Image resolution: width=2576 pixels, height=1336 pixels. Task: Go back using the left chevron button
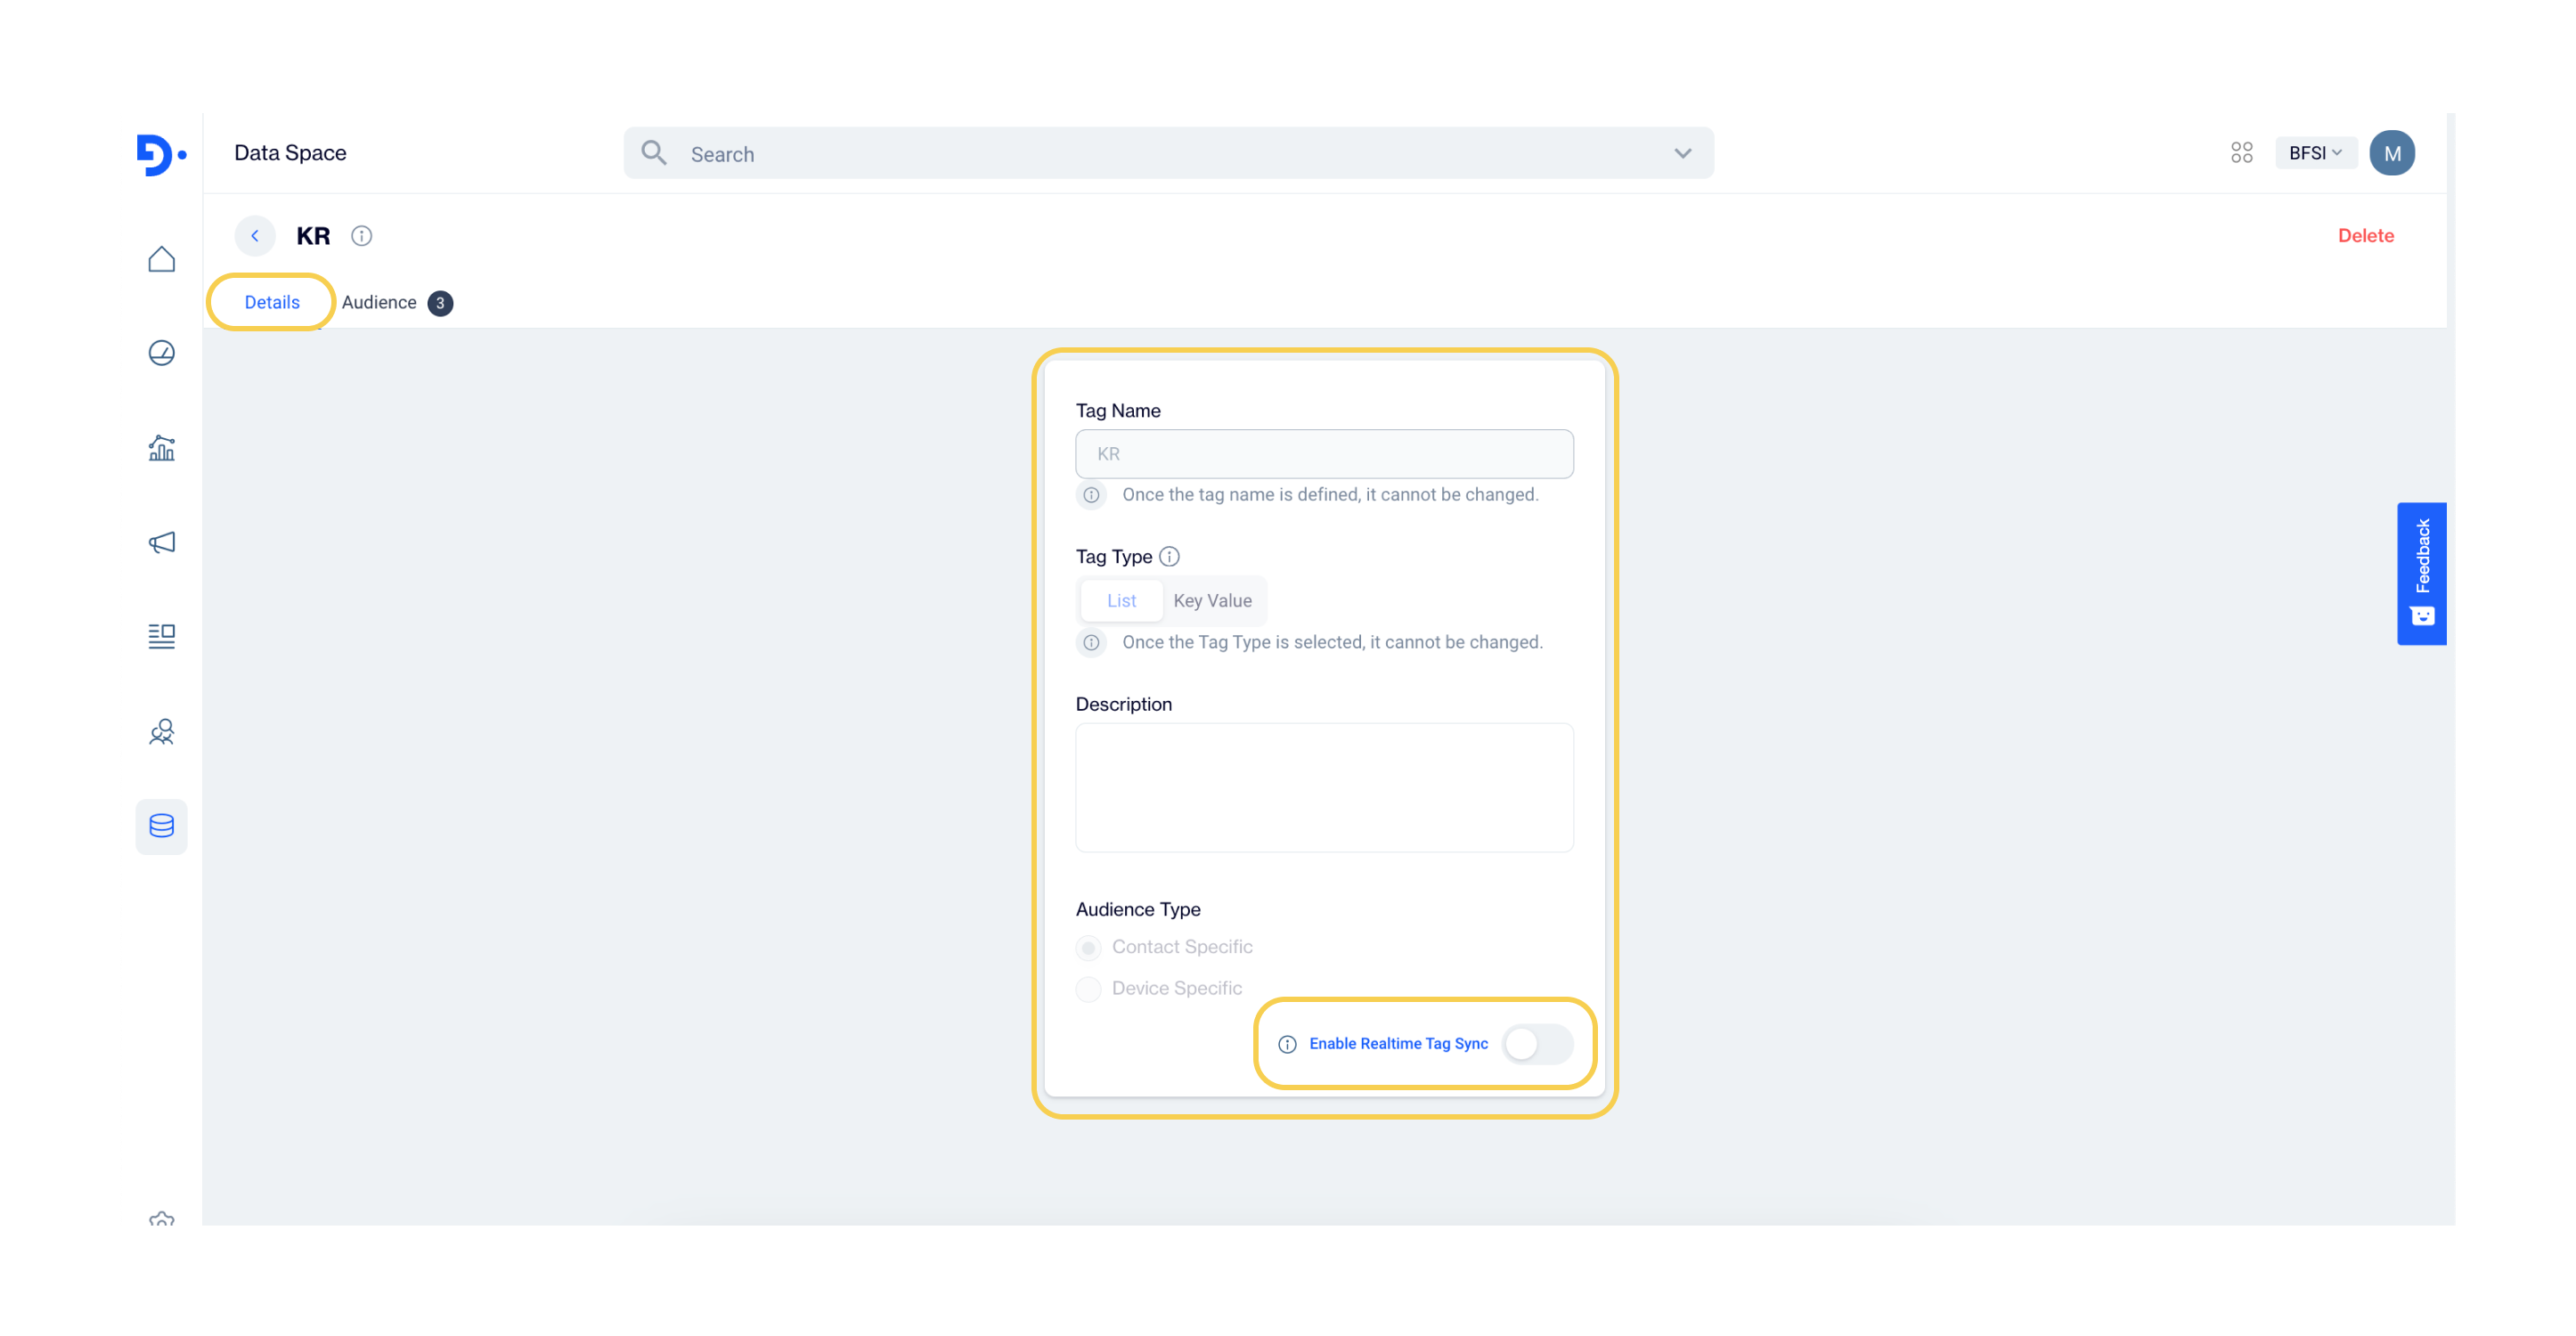click(x=255, y=236)
